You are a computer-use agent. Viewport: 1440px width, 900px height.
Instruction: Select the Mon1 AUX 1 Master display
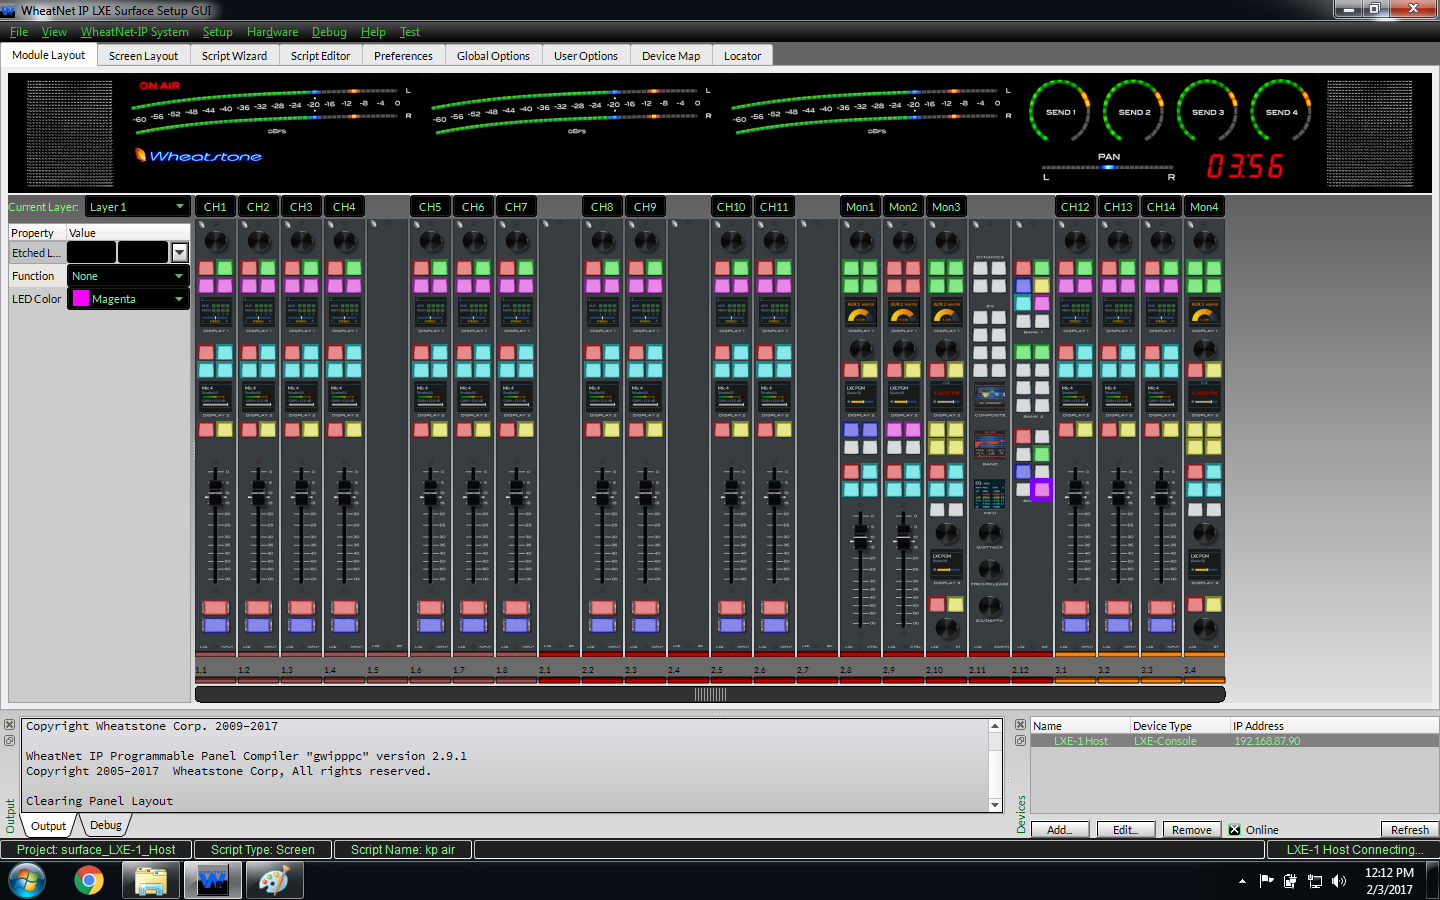click(860, 311)
